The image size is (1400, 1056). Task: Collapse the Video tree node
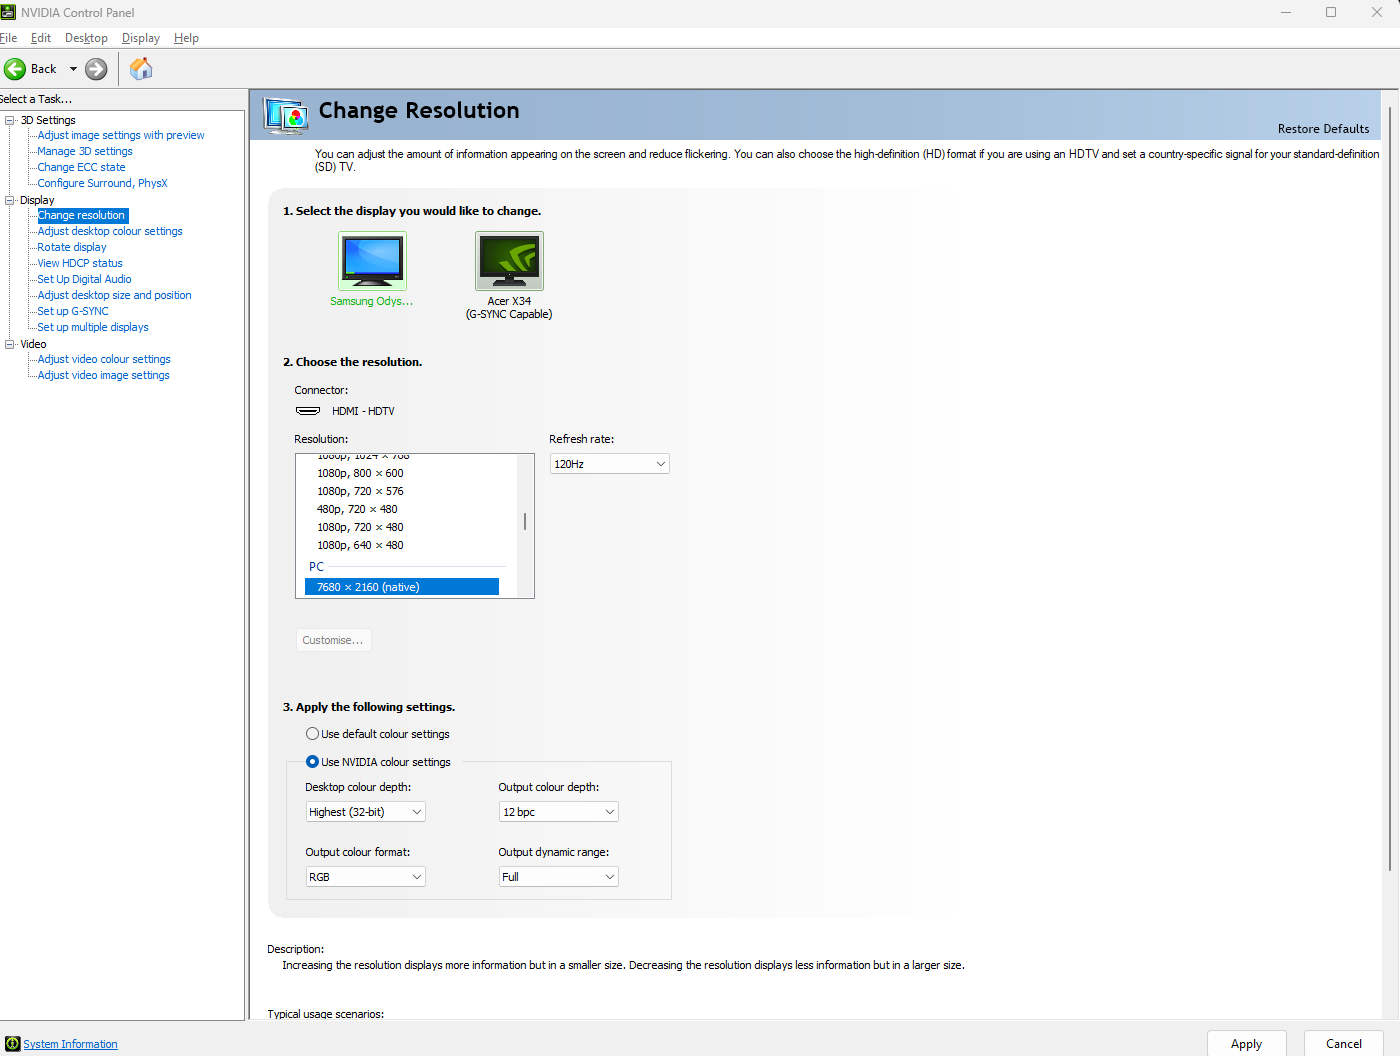(x=10, y=344)
